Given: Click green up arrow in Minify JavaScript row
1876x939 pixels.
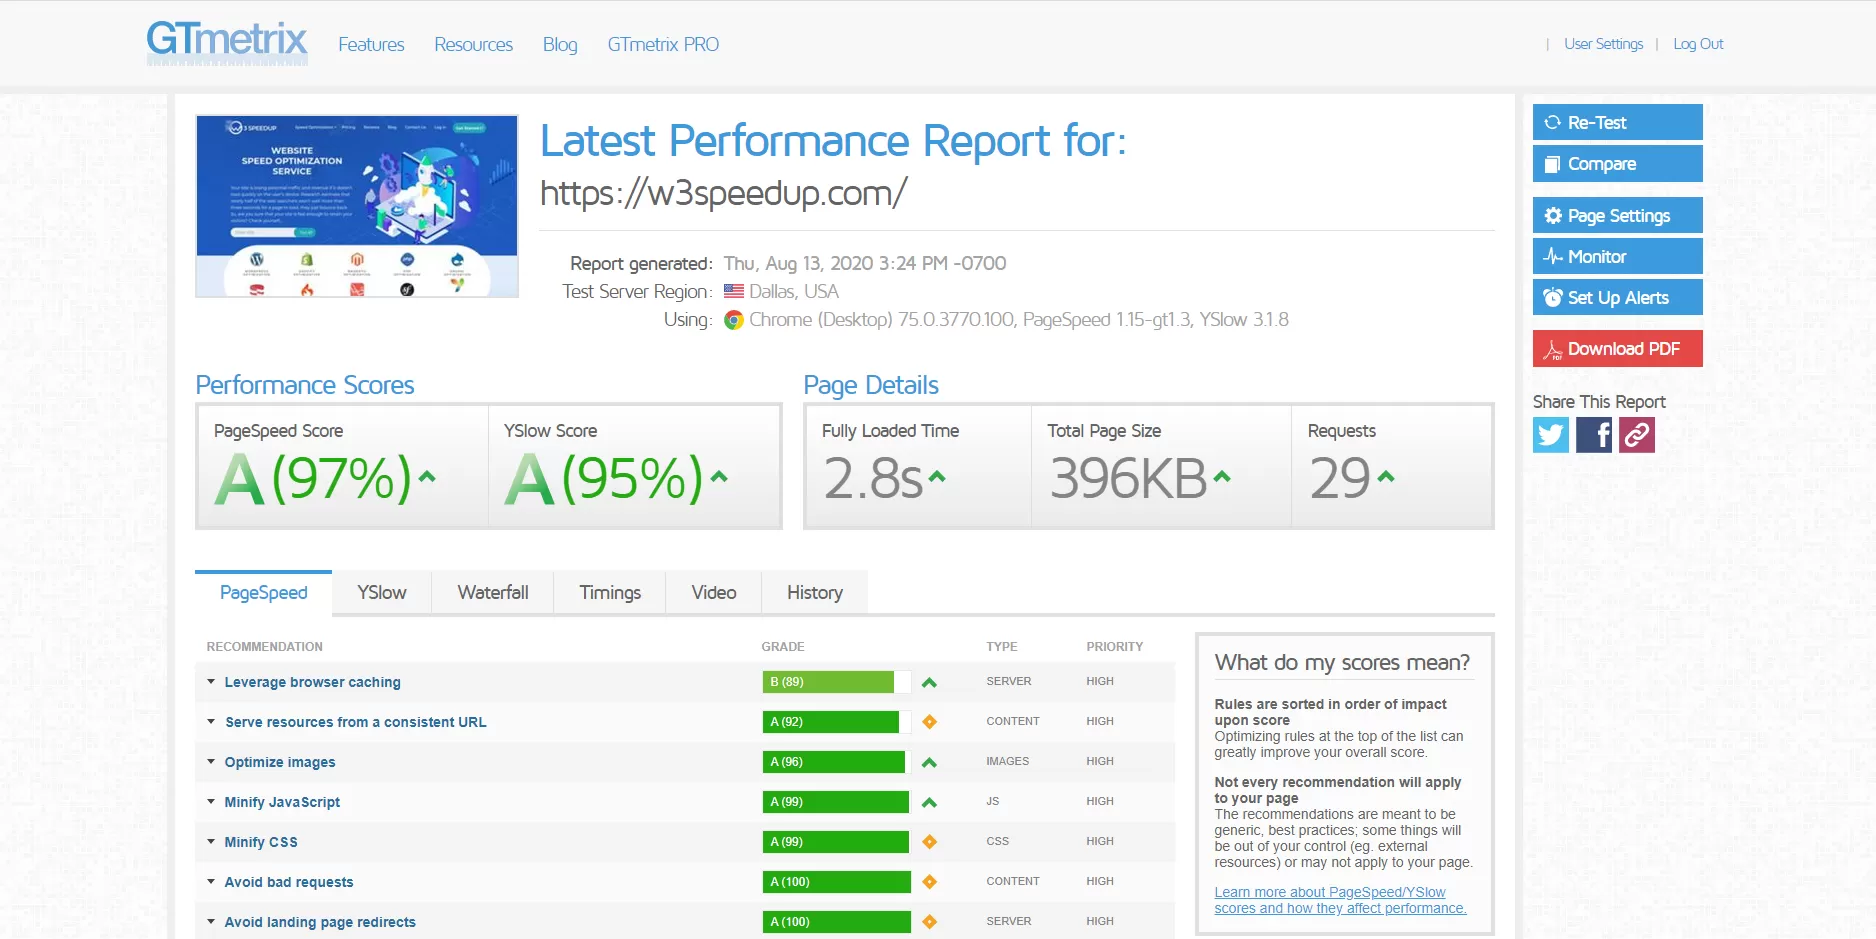Looking at the screenshot, I should (x=929, y=802).
